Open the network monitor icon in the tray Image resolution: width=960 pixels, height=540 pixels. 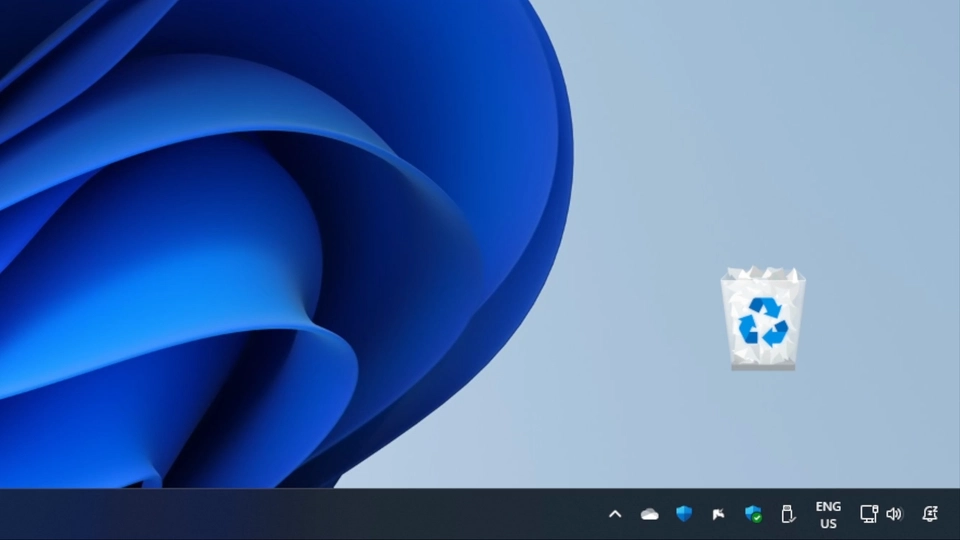coord(868,514)
